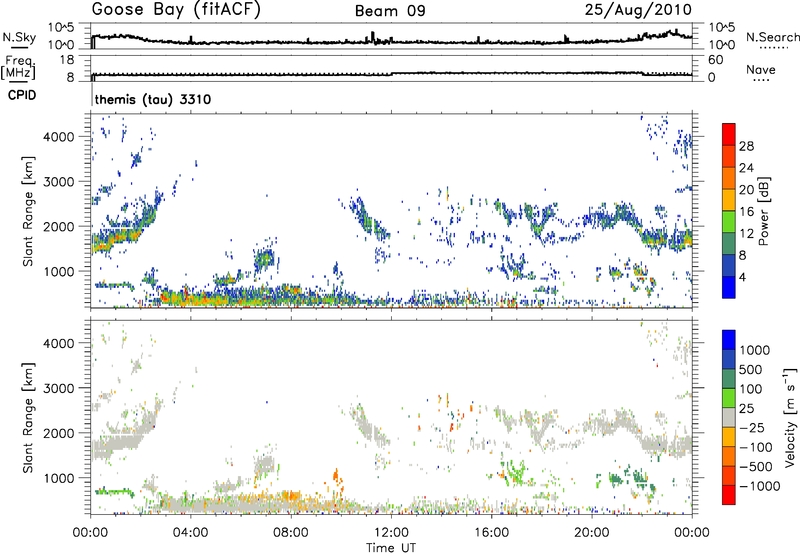
Task: Click the red -1000 velocity color band
Action: click(x=729, y=495)
